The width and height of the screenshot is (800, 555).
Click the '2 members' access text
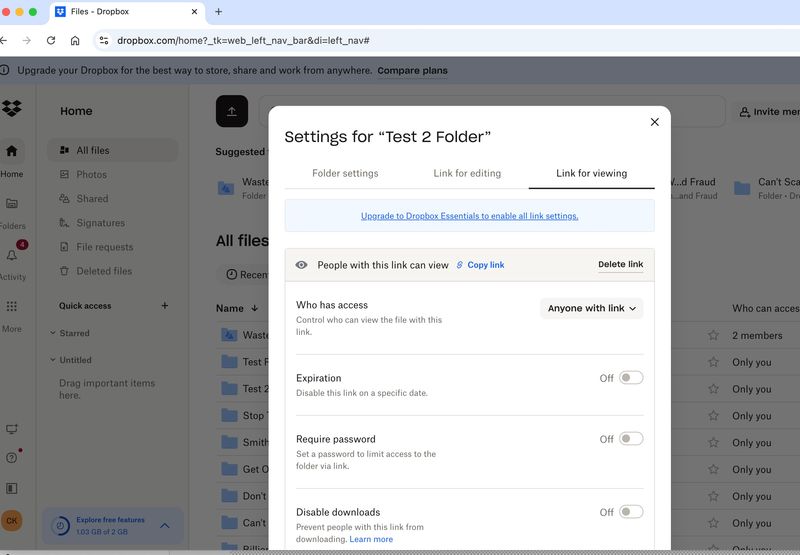pyautogui.click(x=757, y=335)
